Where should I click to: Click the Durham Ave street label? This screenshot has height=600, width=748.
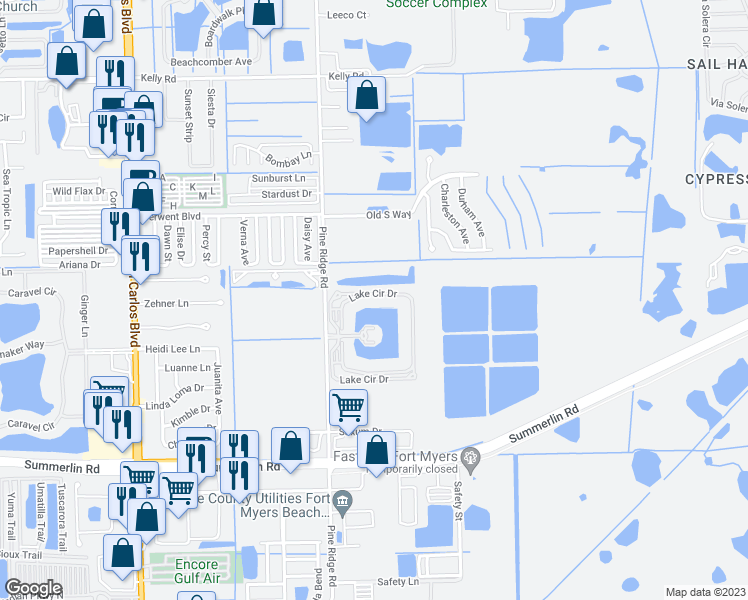click(x=471, y=212)
